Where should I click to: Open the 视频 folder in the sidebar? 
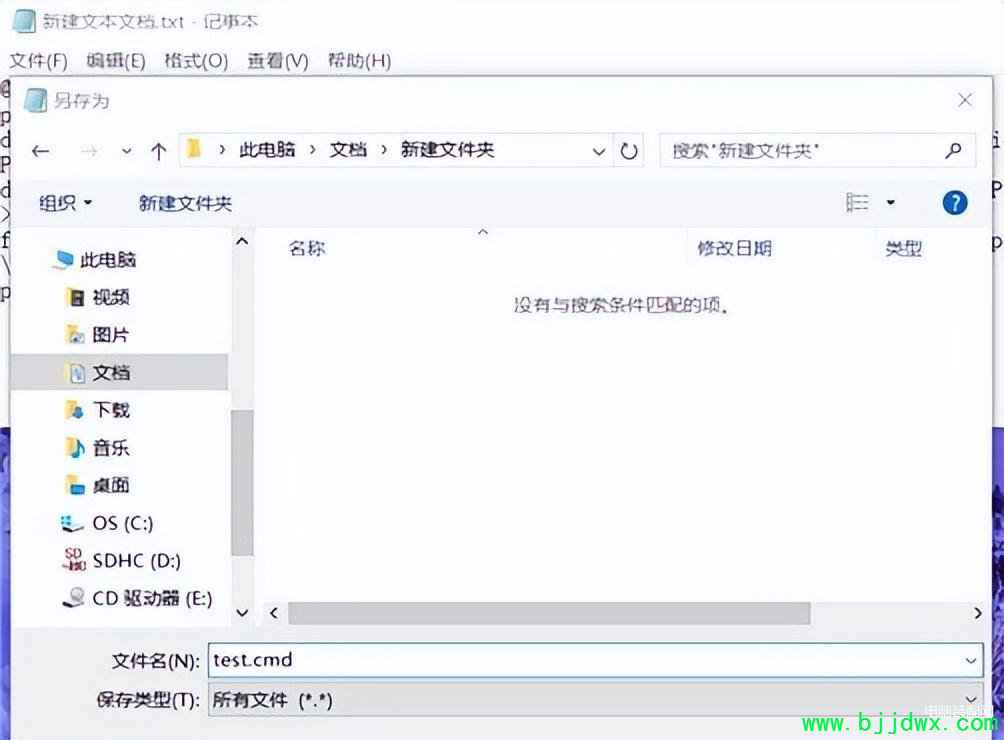(110, 297)
